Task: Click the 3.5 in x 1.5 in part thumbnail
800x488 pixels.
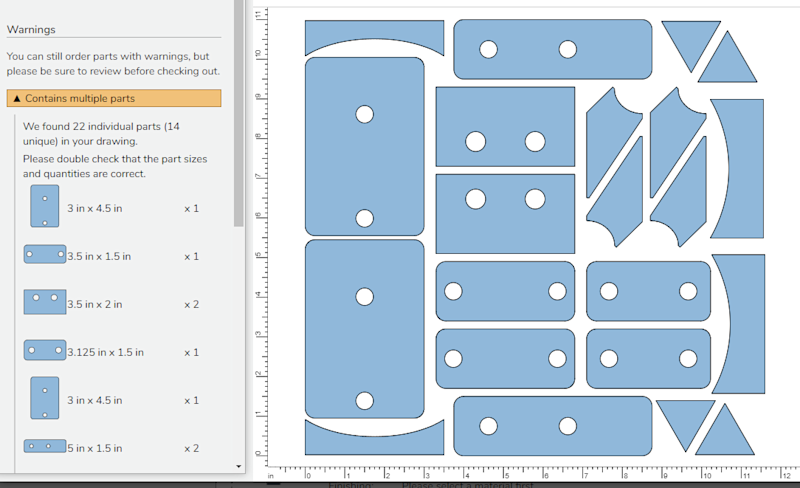Action: (x=45, y=254)
